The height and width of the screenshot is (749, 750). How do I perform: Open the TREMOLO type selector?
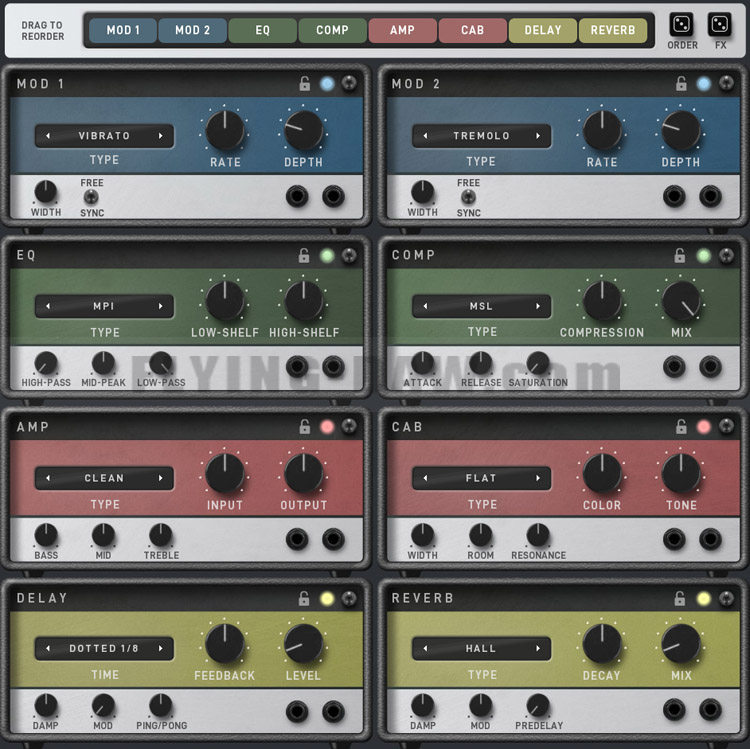tap(481, 136)
